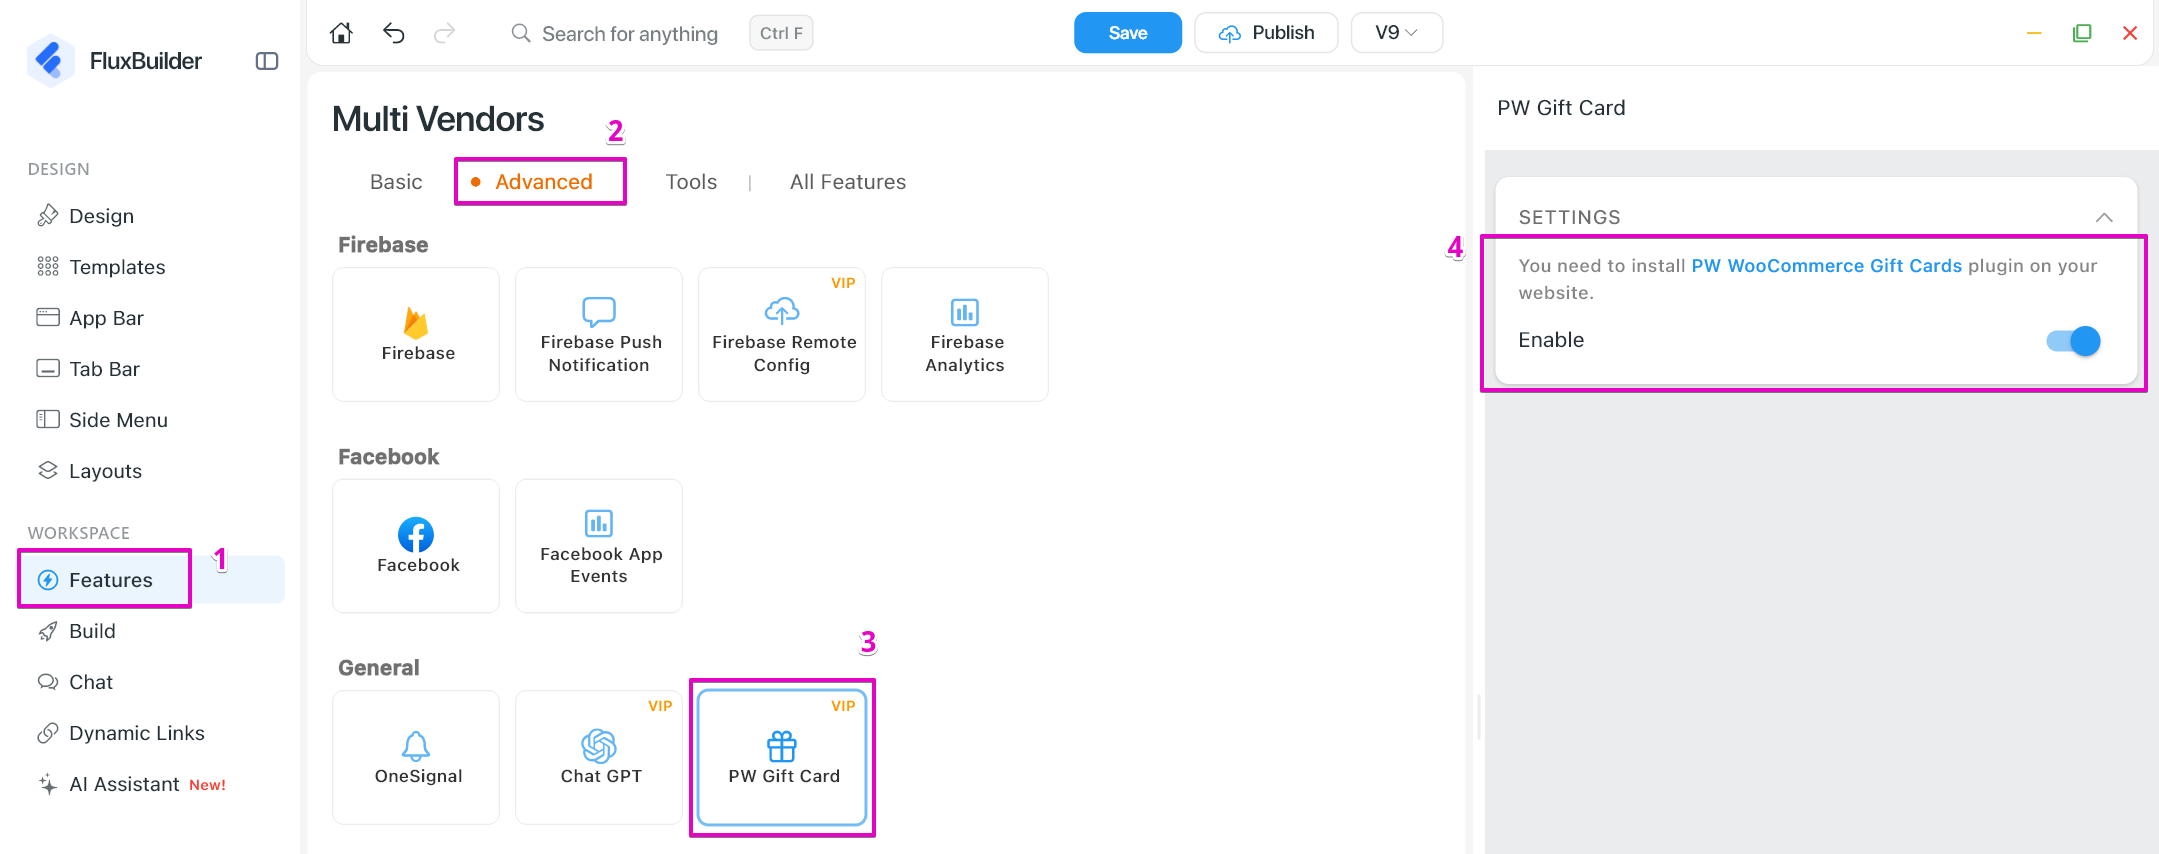Image resolution: width=2159 pixels, height=854 pixels.
Task: Undo the last change
Action: [x=394, y=33]
